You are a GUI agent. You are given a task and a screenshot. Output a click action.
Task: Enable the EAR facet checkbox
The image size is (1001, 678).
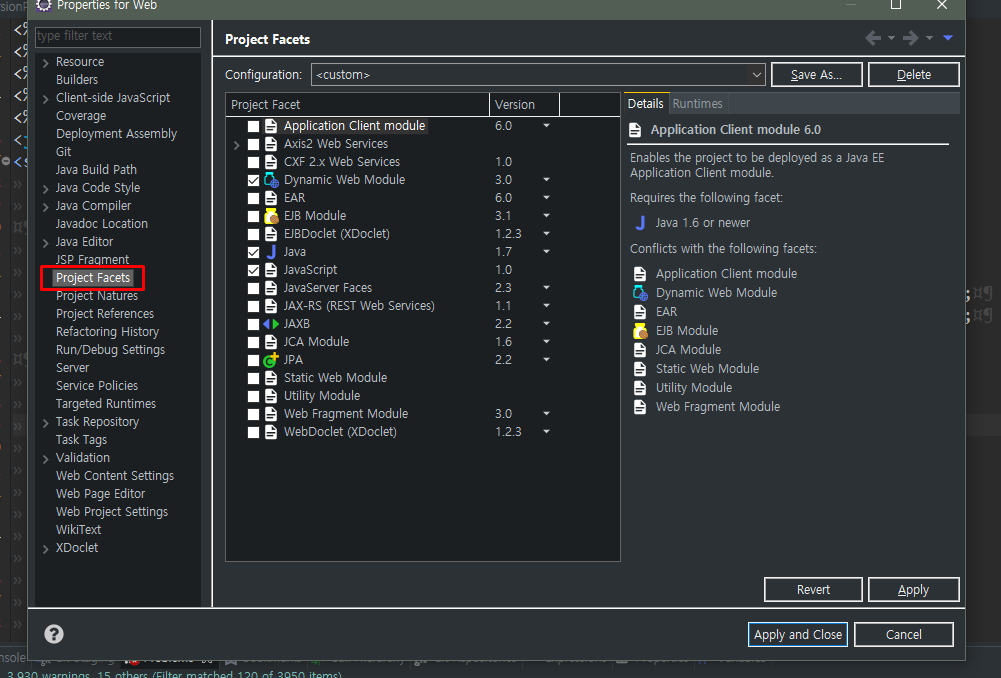pos(254,197)
